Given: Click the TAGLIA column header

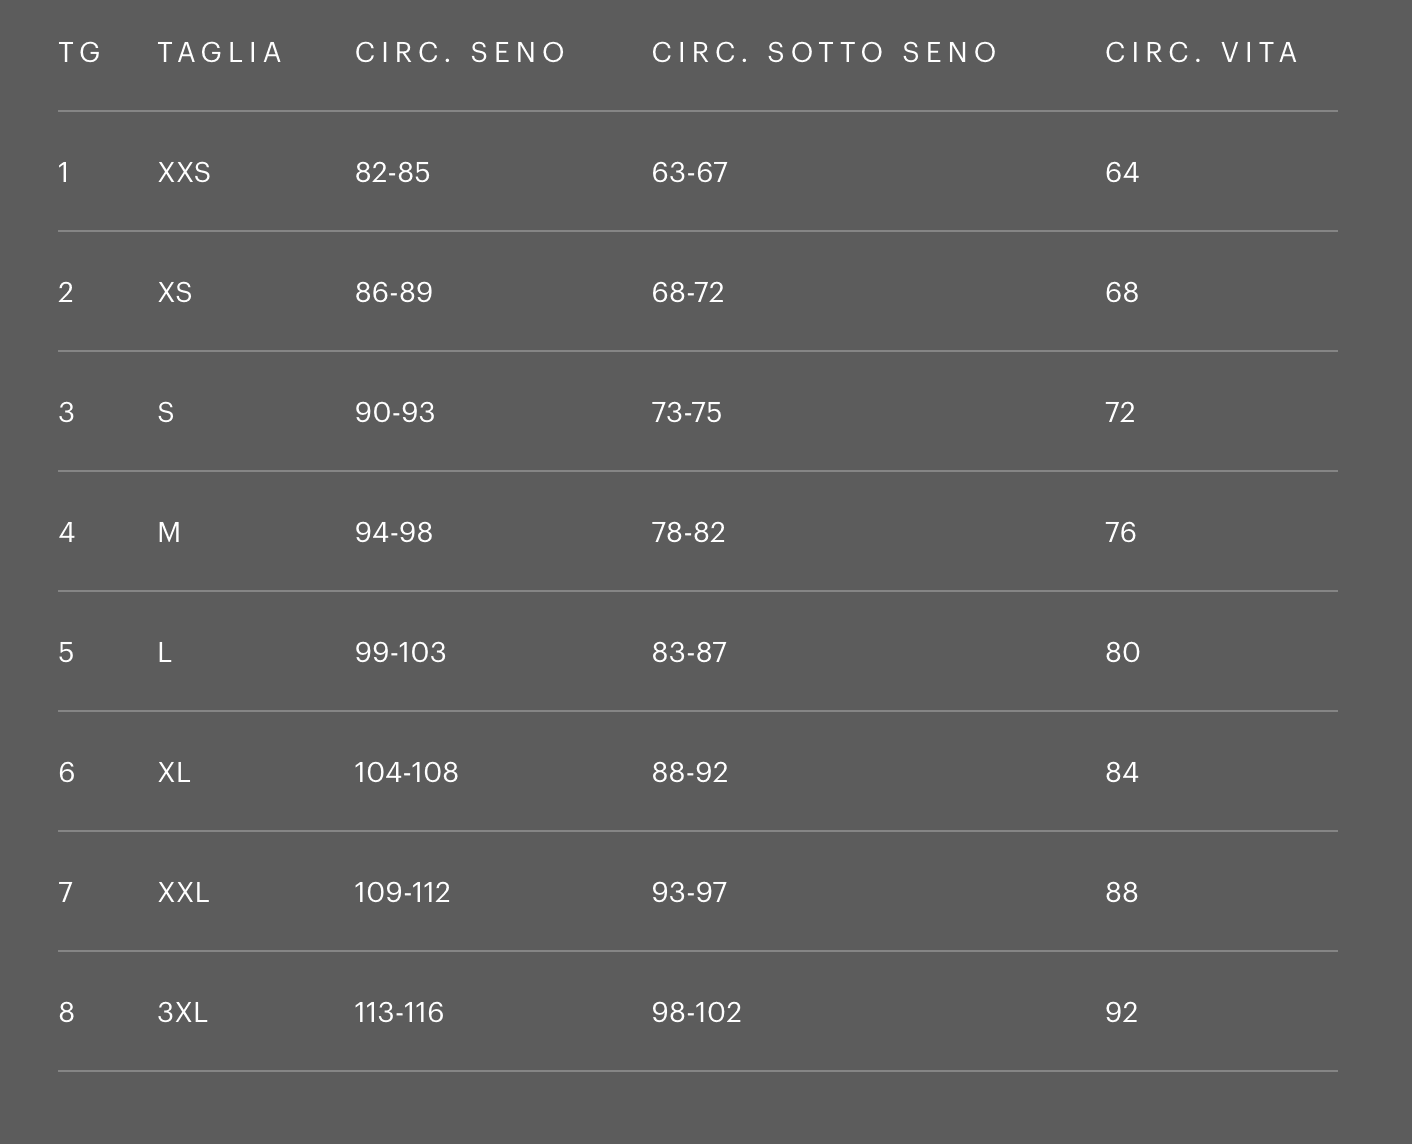Looking at the screenshot, I should click(x=220, y=52).
